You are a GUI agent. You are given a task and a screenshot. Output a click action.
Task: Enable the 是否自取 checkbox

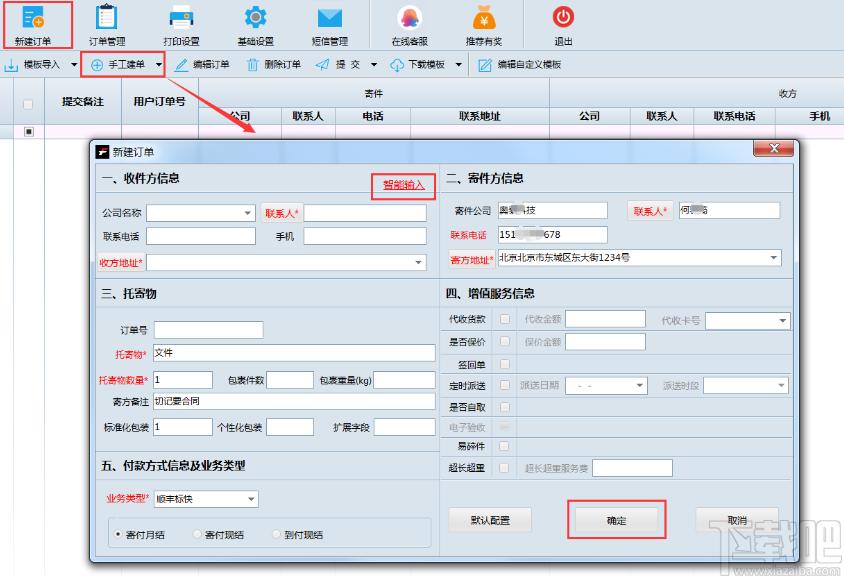pos(504,408)
